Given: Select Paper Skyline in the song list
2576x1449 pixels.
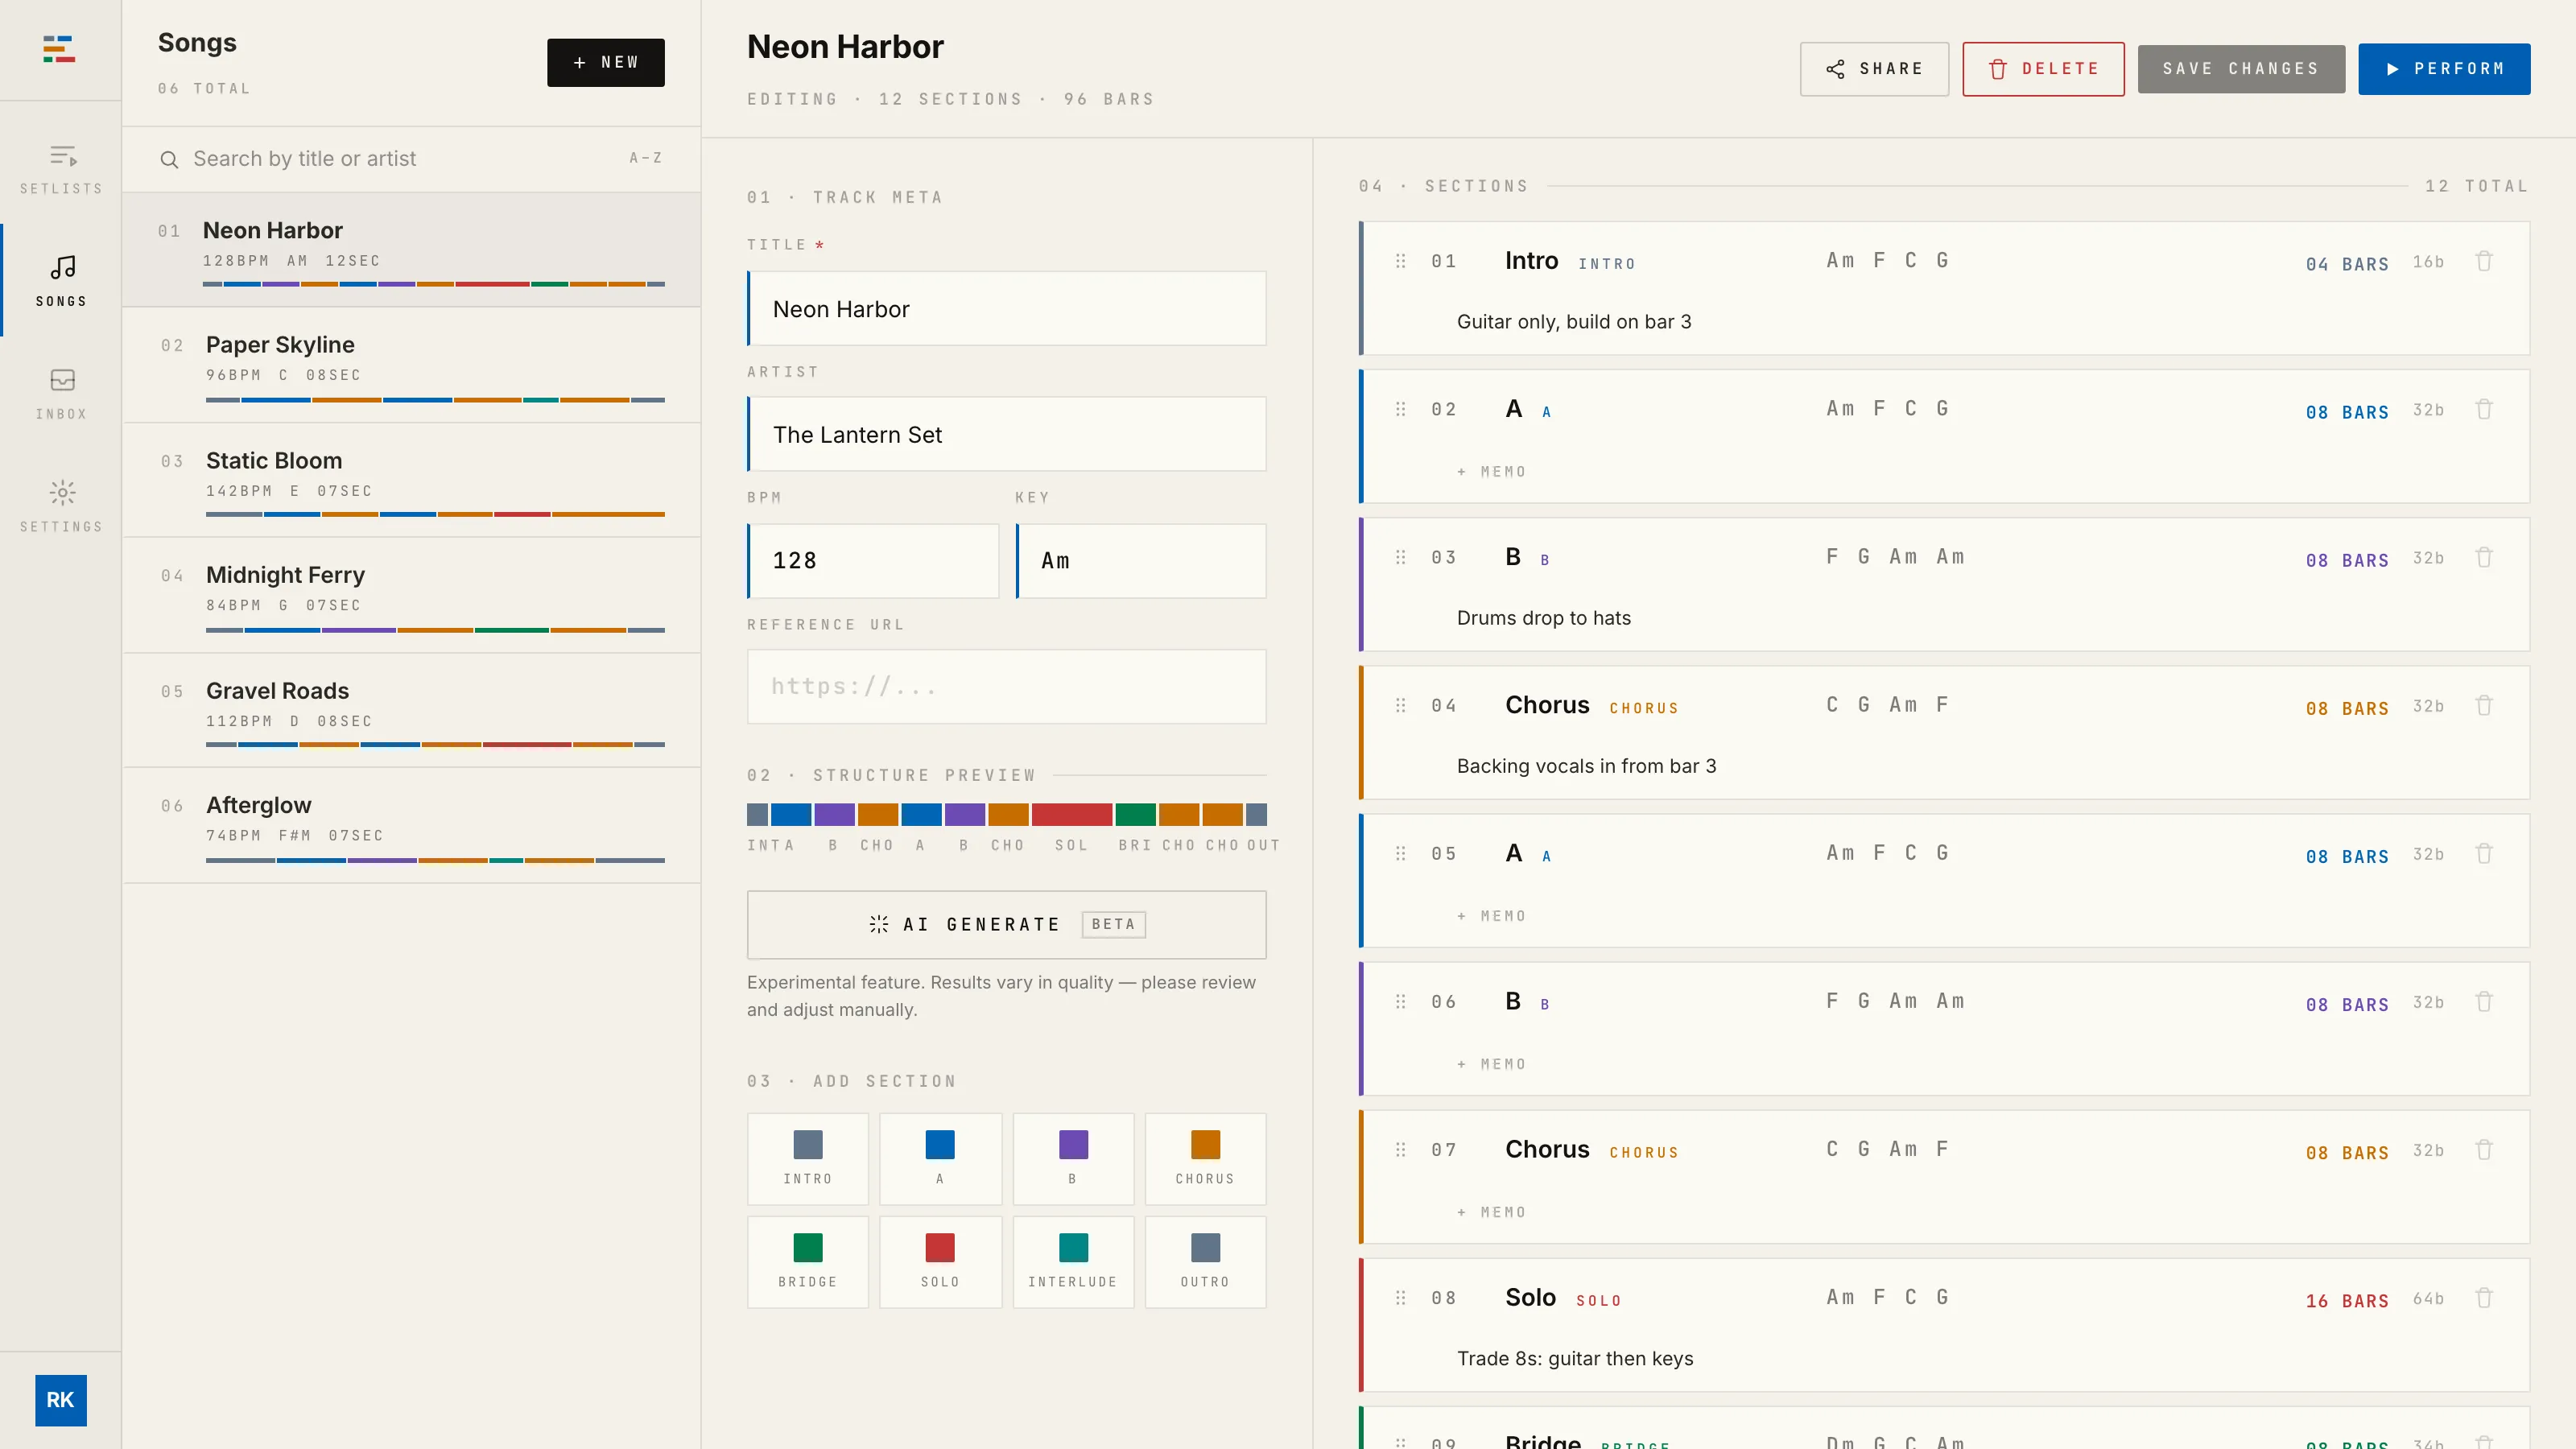Looking at the screenshot, I should 411,365.
